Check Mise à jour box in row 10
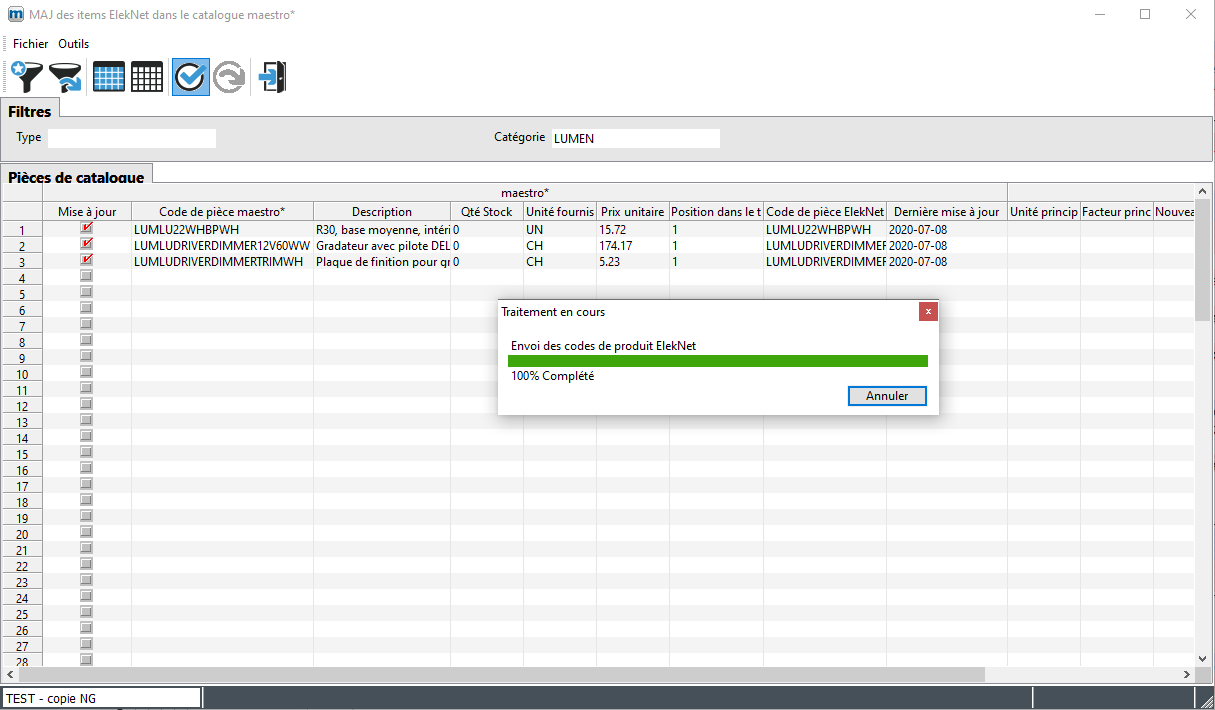 click(86, 372)
